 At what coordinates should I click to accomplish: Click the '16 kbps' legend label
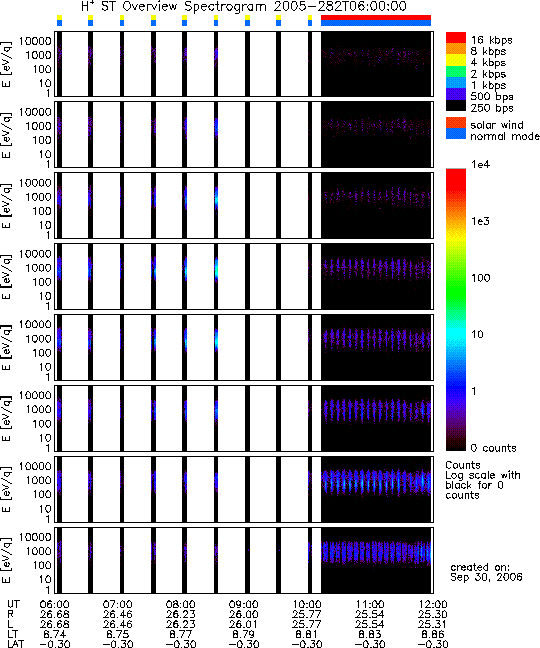(x=491, y=40)
